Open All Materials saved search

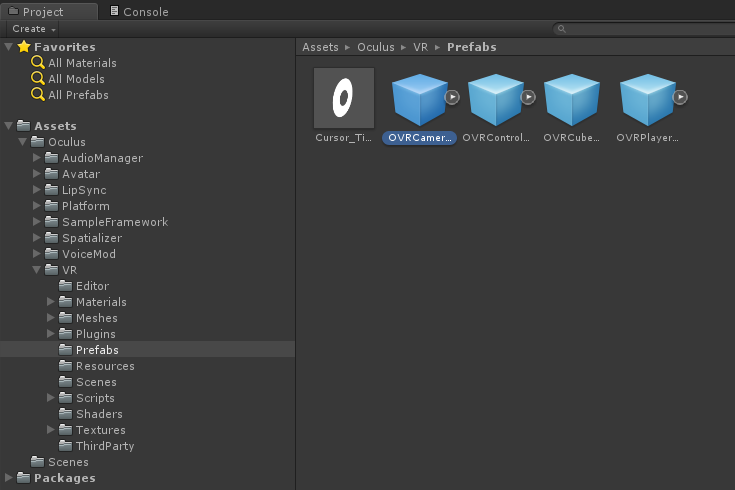[82, 63]
